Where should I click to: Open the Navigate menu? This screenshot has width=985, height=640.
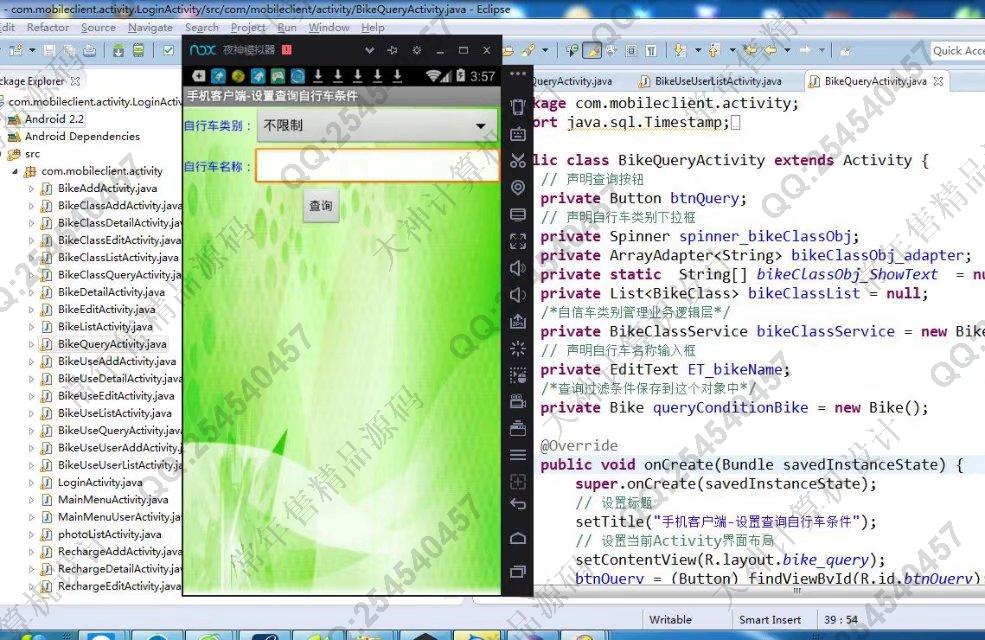point(150,28)
